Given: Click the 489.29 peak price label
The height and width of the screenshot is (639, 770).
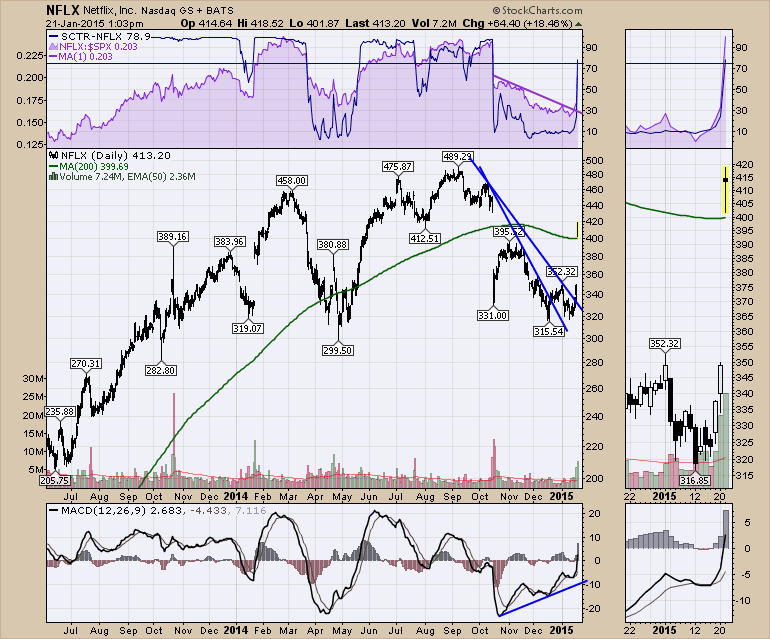Looking at the screenshot, I should 458,156.
